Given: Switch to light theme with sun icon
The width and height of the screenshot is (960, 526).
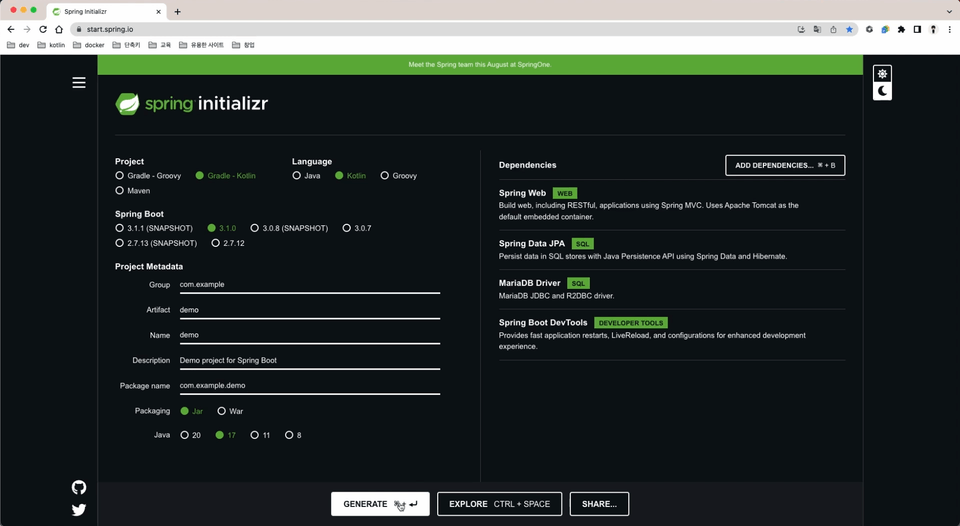Looking at the screenshot, I should pos(882,73).
